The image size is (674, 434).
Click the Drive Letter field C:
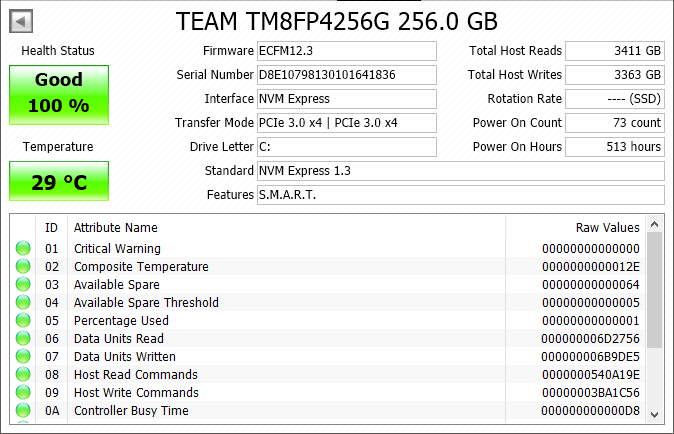click(346, 147)
